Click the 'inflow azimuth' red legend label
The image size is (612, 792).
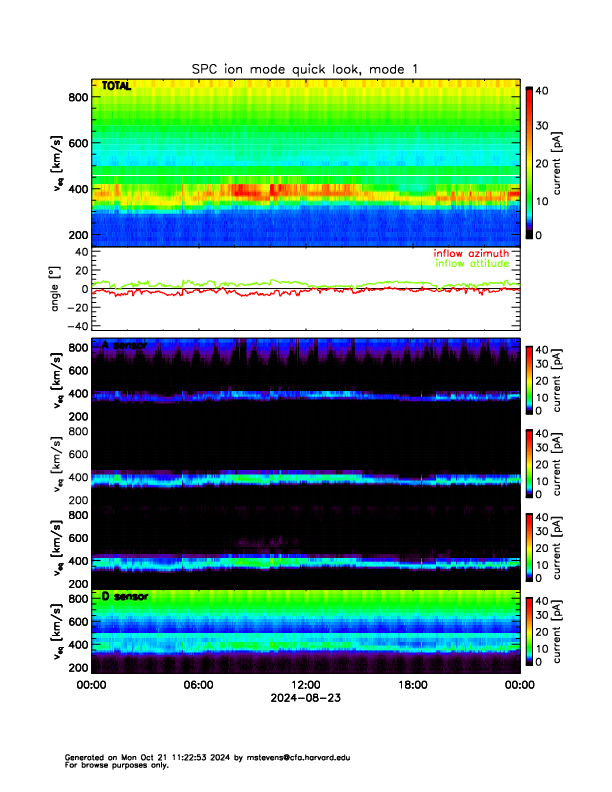pos(471,254)
